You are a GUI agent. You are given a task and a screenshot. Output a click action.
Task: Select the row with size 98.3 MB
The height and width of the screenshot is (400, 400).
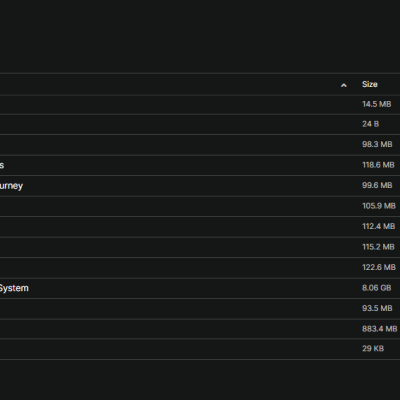pyautogui.click(x=200, y=145)
